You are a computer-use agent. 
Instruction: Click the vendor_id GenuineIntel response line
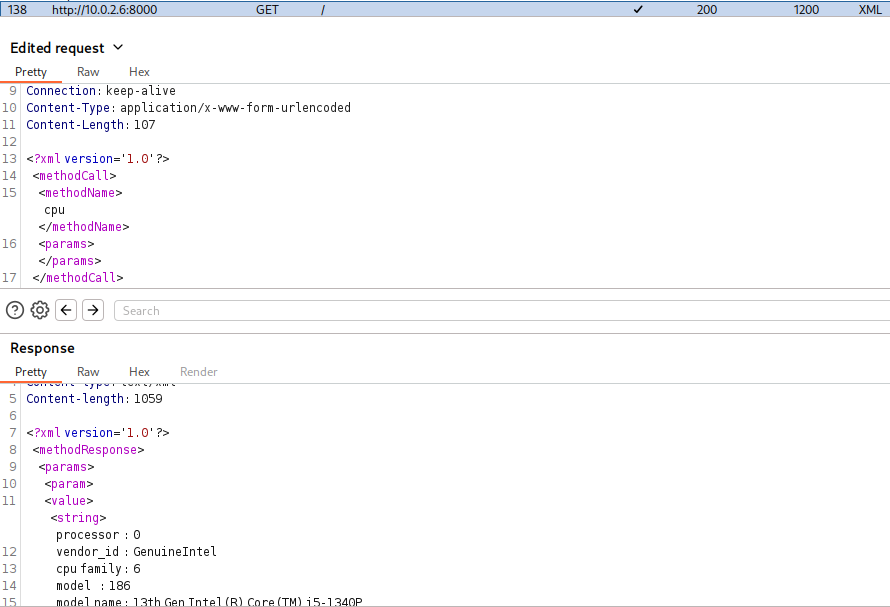pyautogui.click(x=136, y=551)
